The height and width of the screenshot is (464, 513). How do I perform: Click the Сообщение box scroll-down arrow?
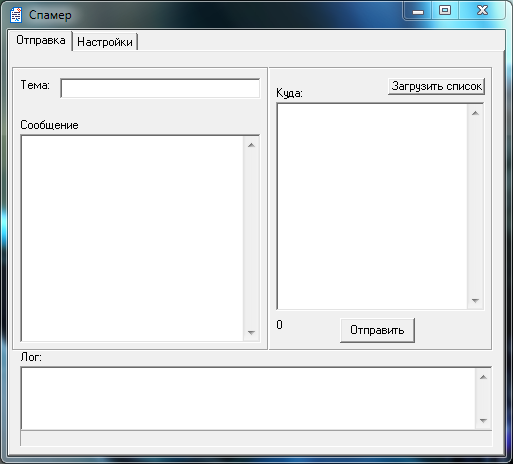click(x=252, y=333)
